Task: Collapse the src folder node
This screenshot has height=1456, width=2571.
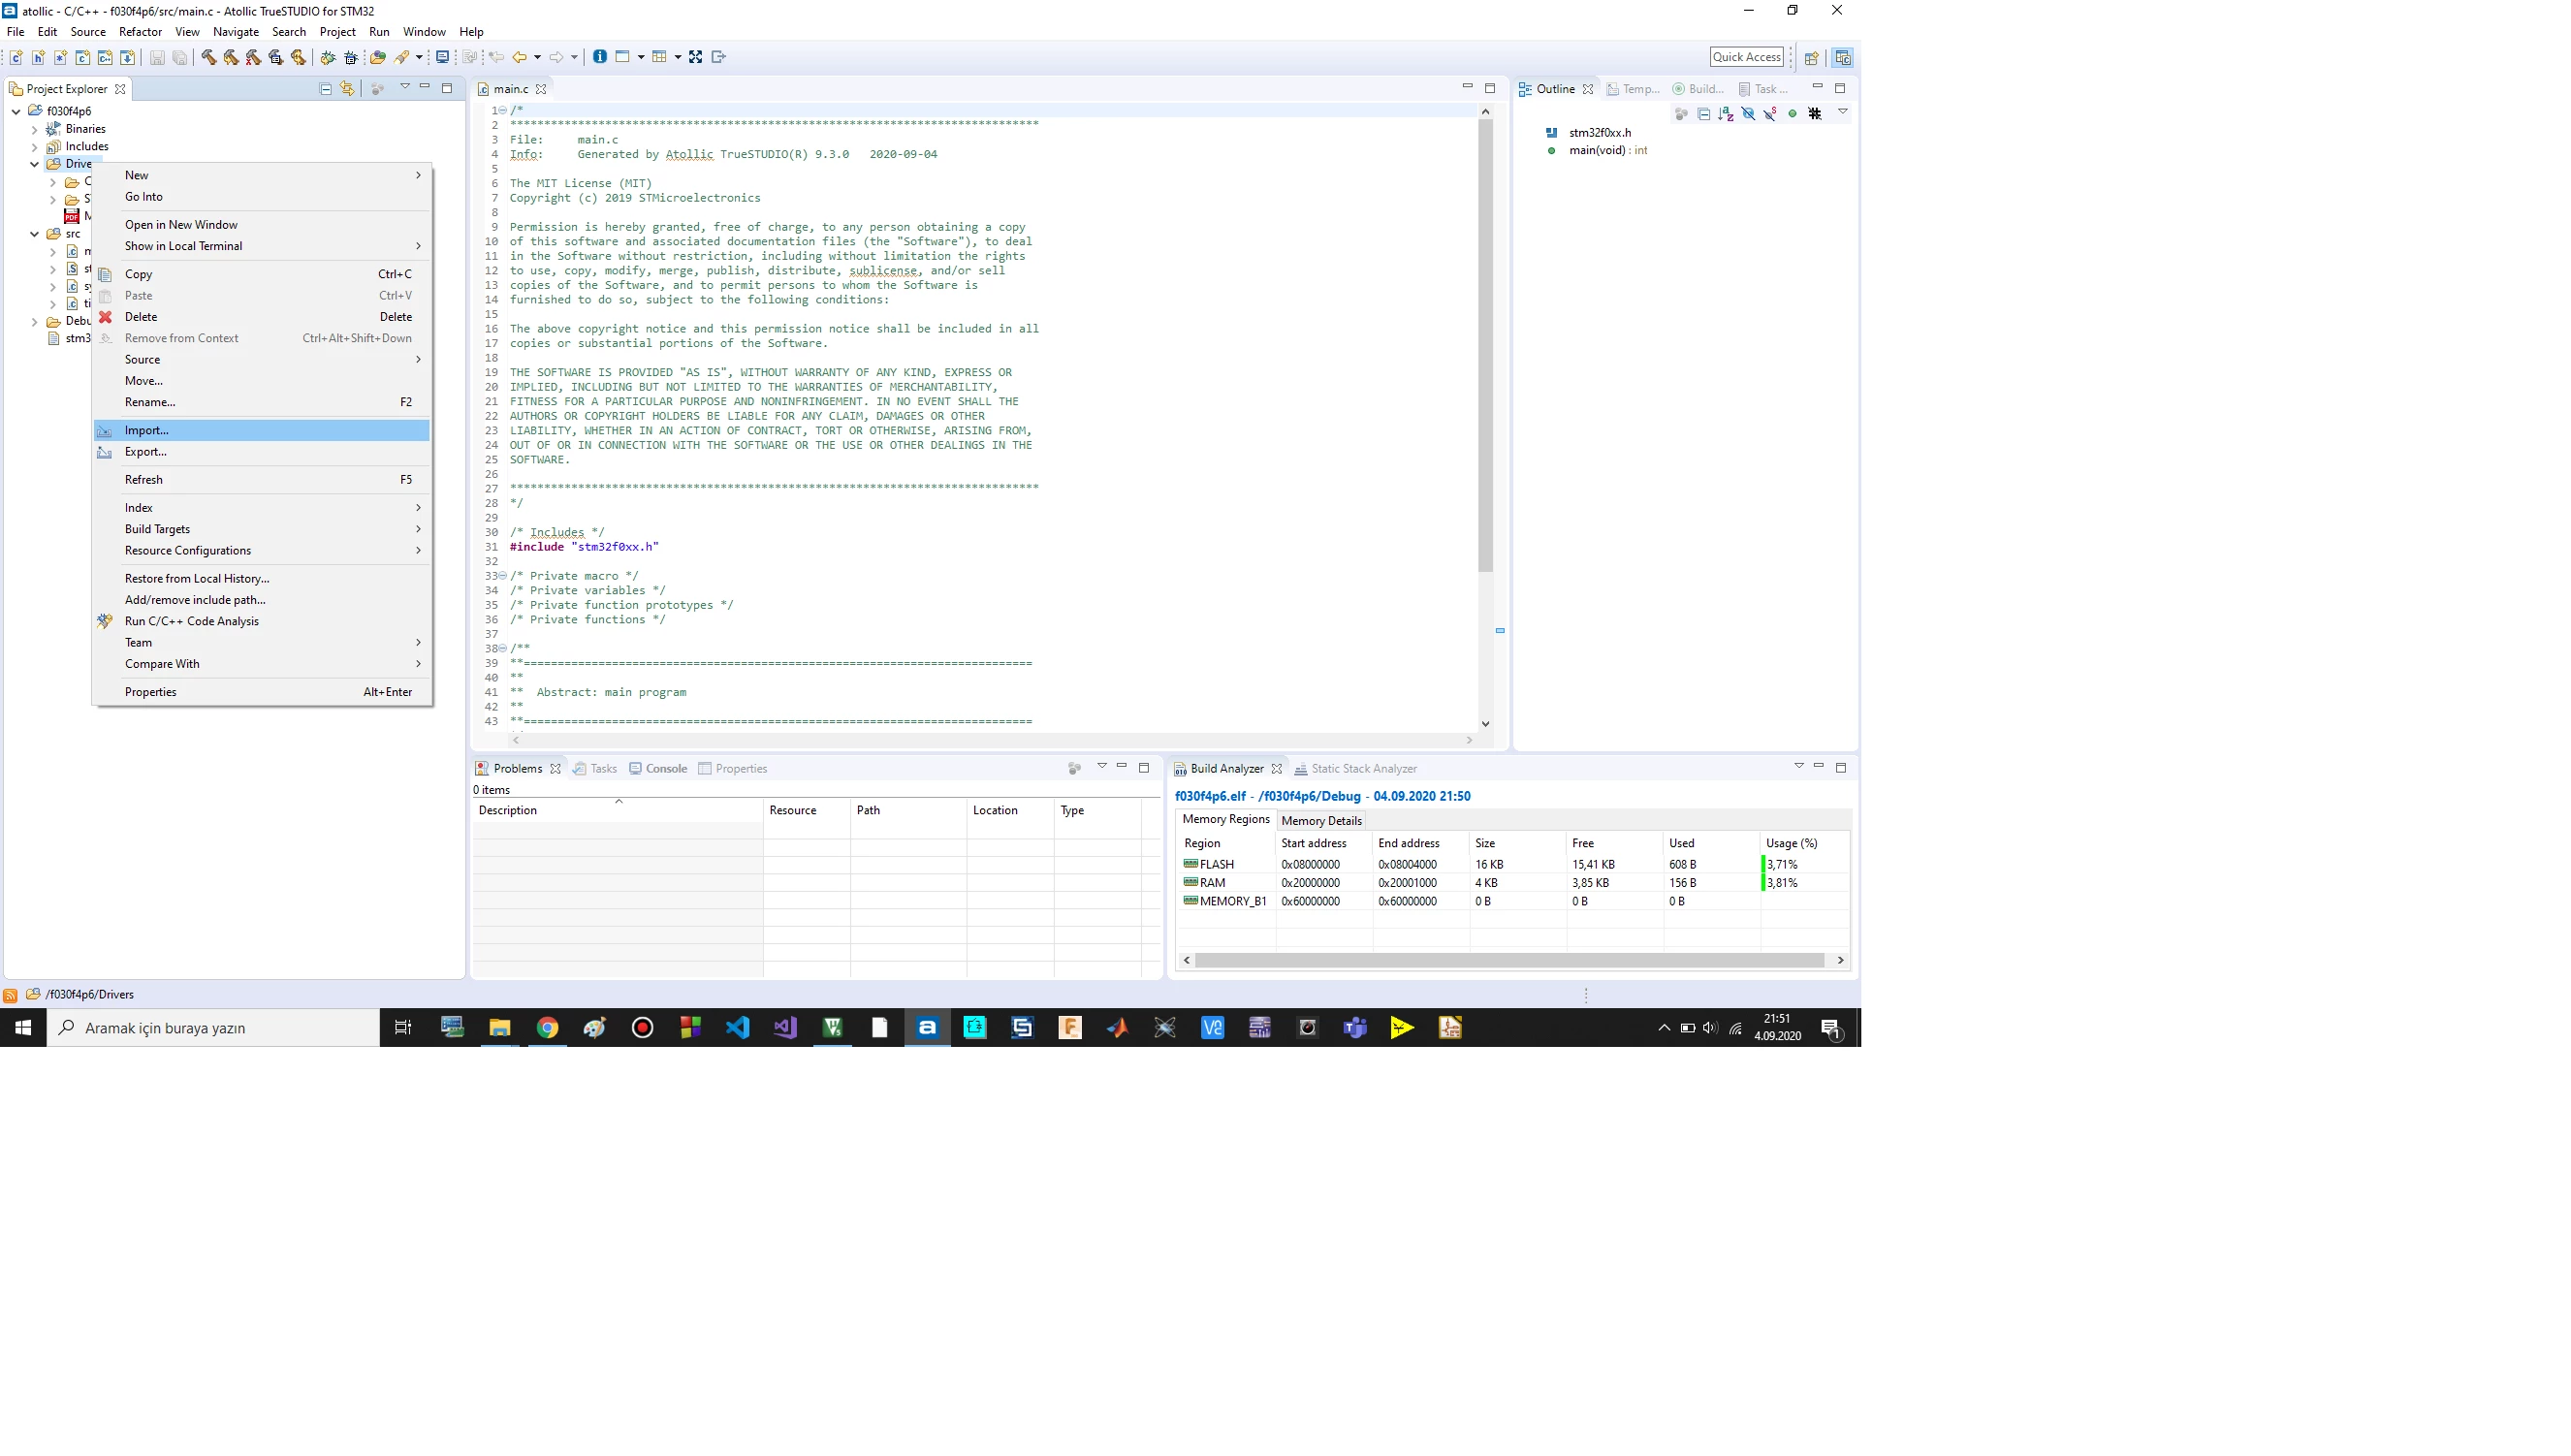Action: tap(34, 234)
